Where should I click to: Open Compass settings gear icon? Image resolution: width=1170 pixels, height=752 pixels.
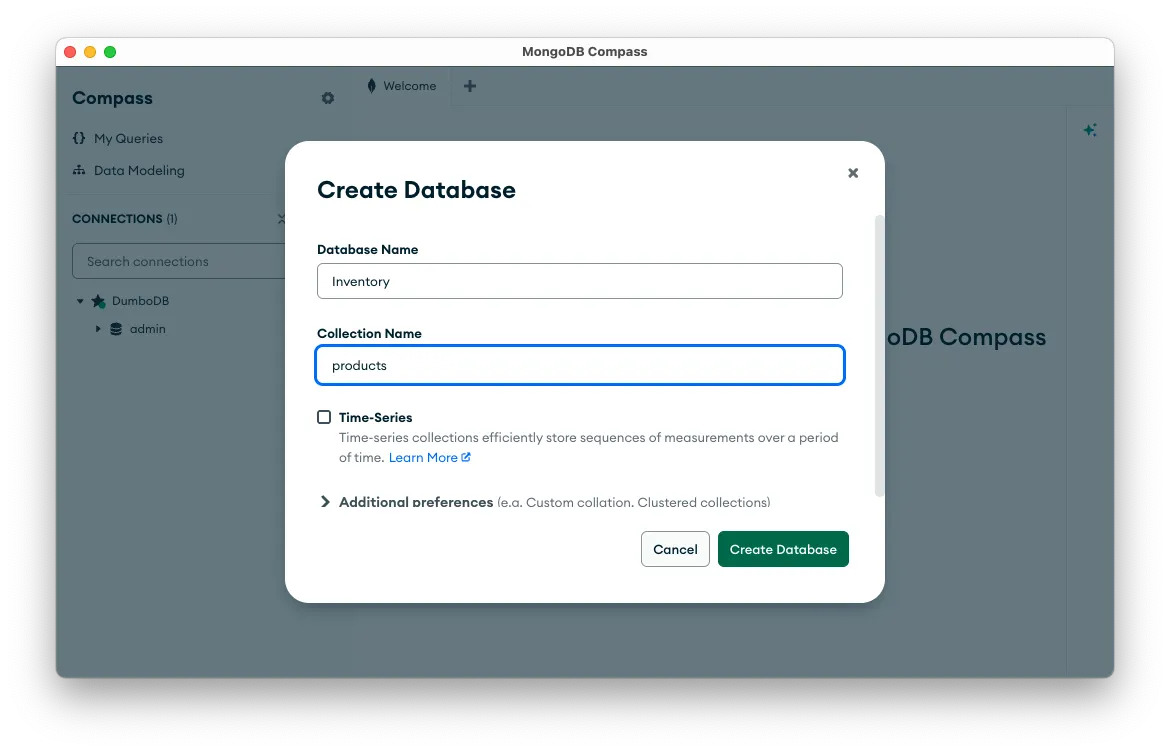328,98
